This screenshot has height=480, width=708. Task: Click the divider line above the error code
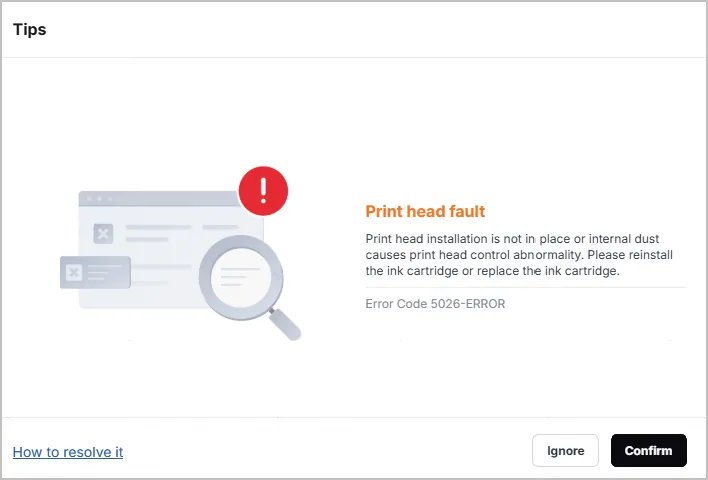pyautogui.click(x=526, y=287)
